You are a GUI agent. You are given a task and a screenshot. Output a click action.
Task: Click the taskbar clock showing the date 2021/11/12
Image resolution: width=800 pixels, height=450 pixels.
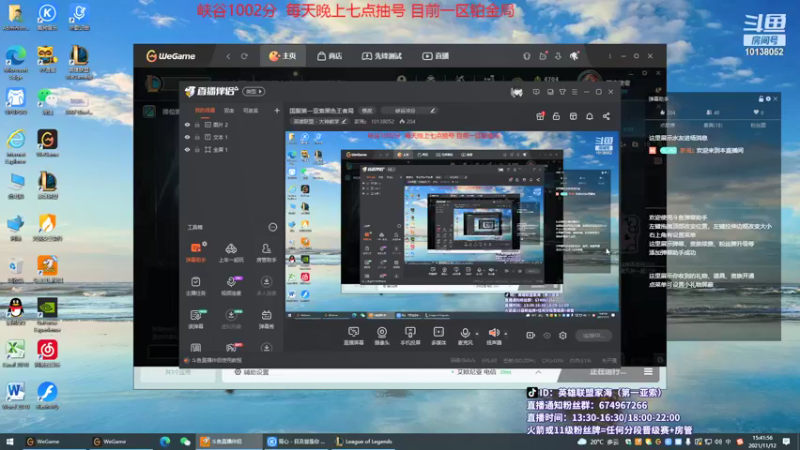click(x=762, y=442)
